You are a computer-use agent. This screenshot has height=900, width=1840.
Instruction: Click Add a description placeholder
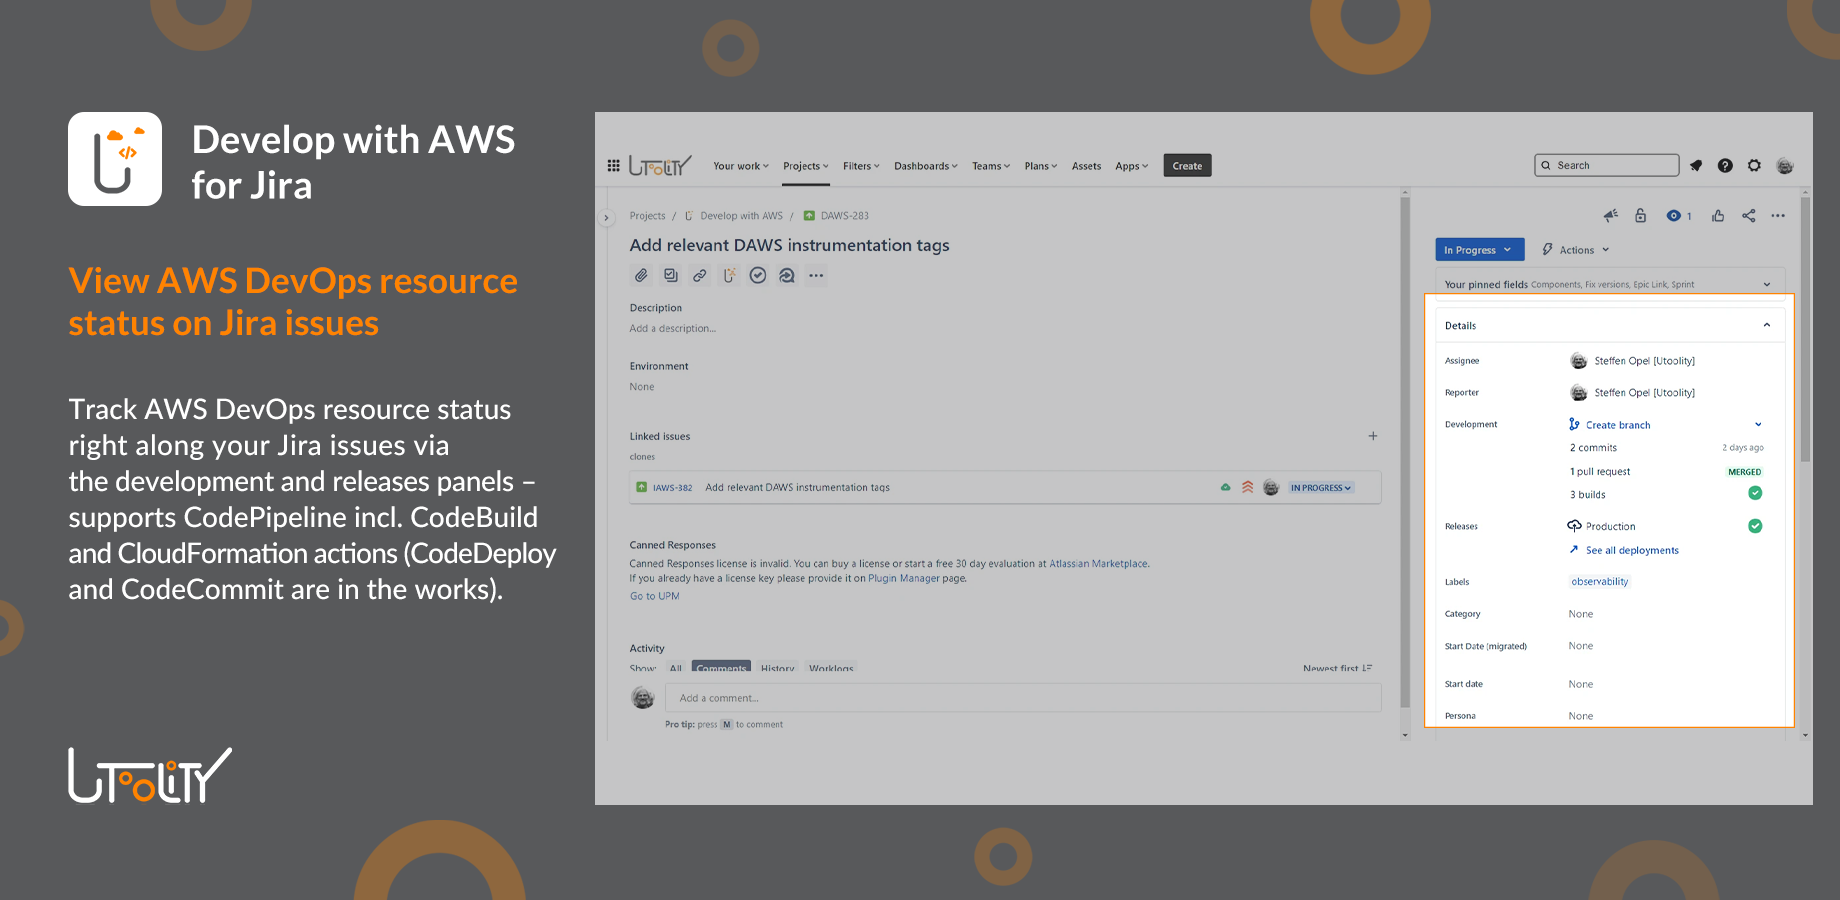click(x=673, y=328)
